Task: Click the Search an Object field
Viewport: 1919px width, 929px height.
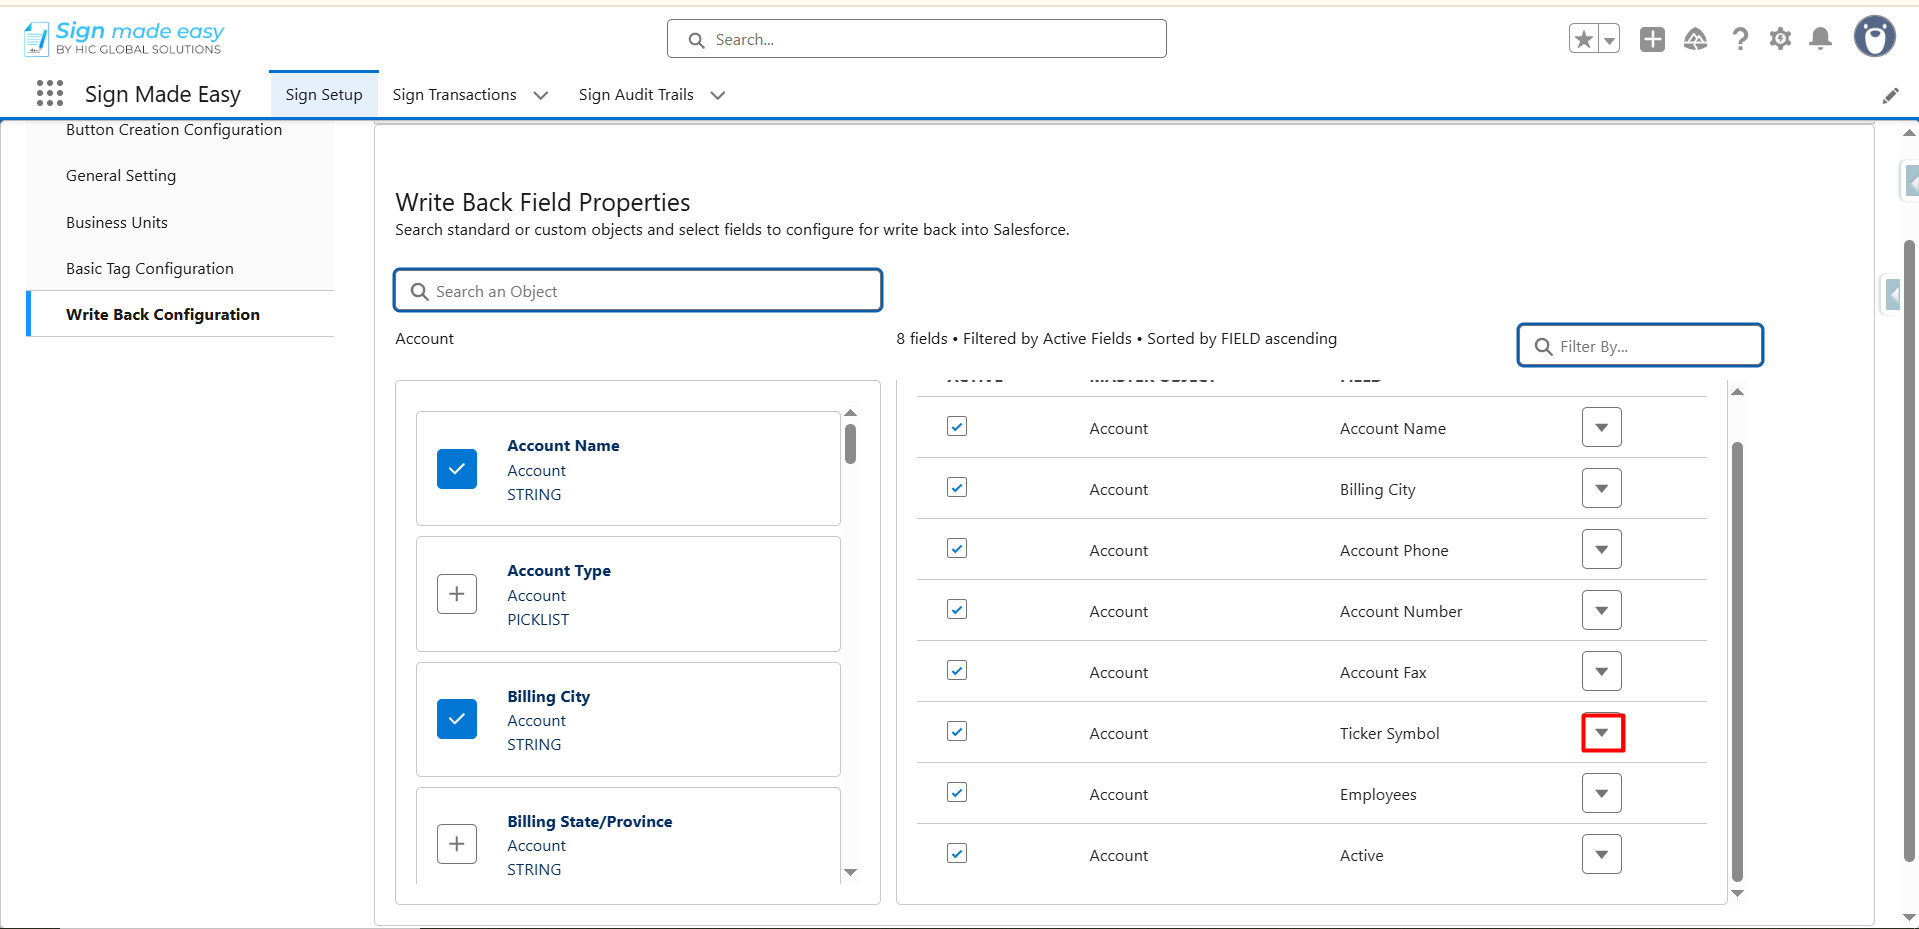Action: (x=638, y=291)
